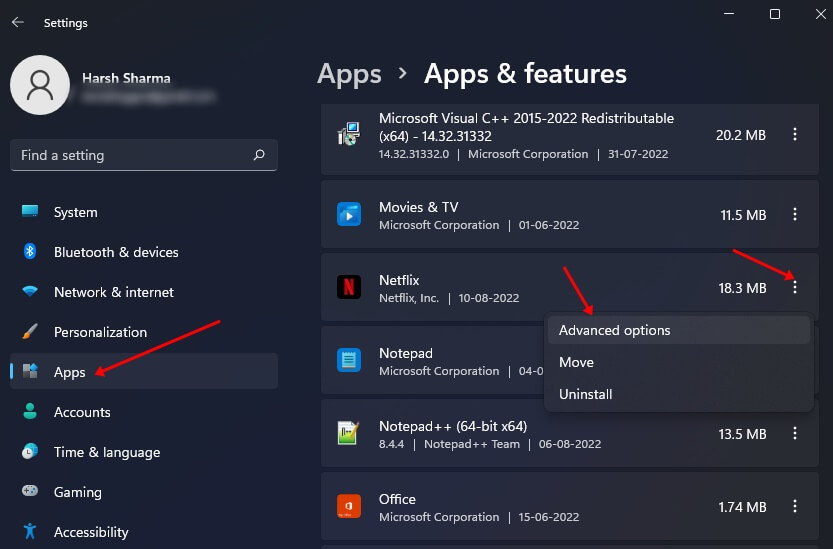Click the Netflix app name text

point(399,280)
